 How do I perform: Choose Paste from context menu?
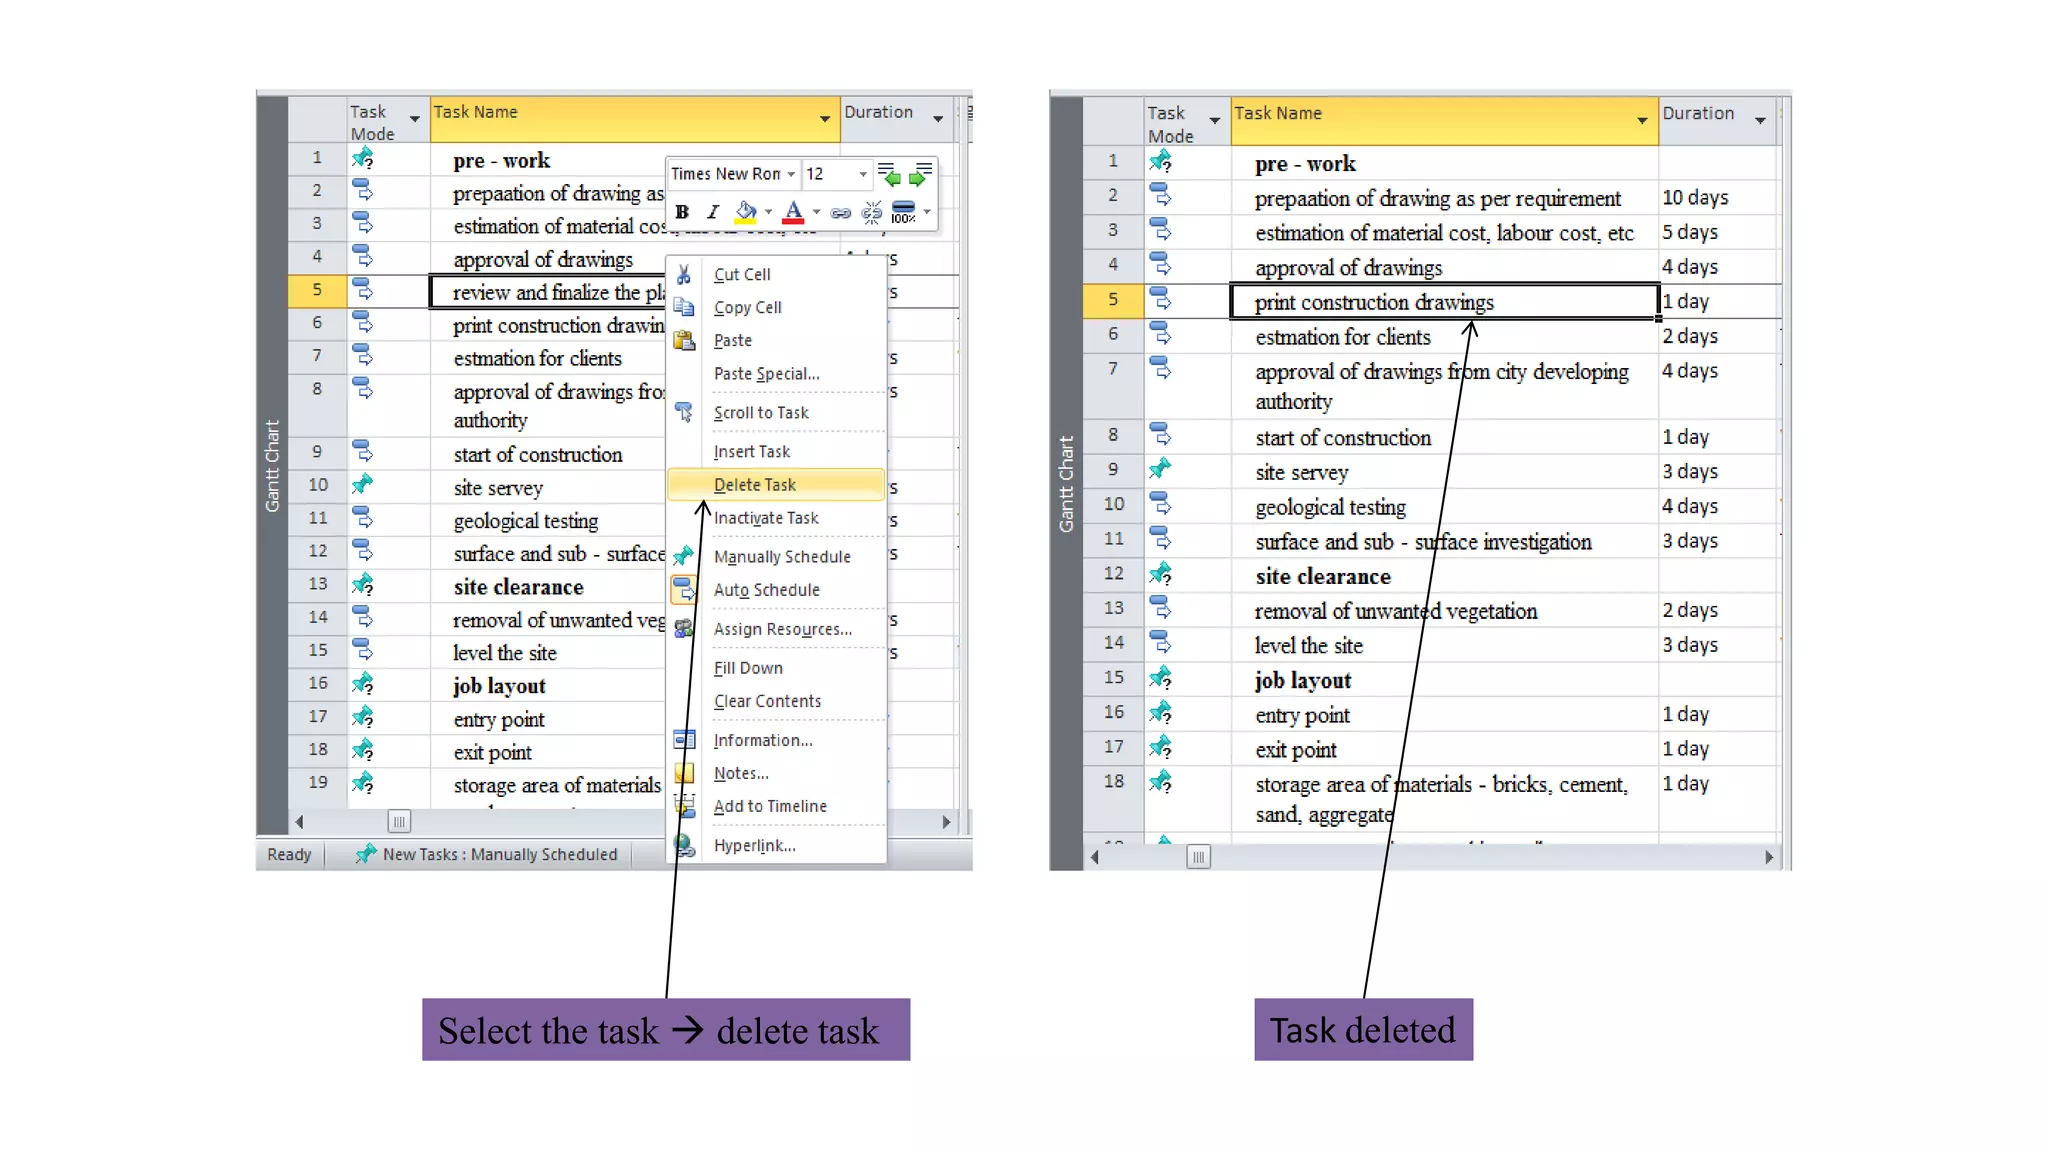[733, 340]
